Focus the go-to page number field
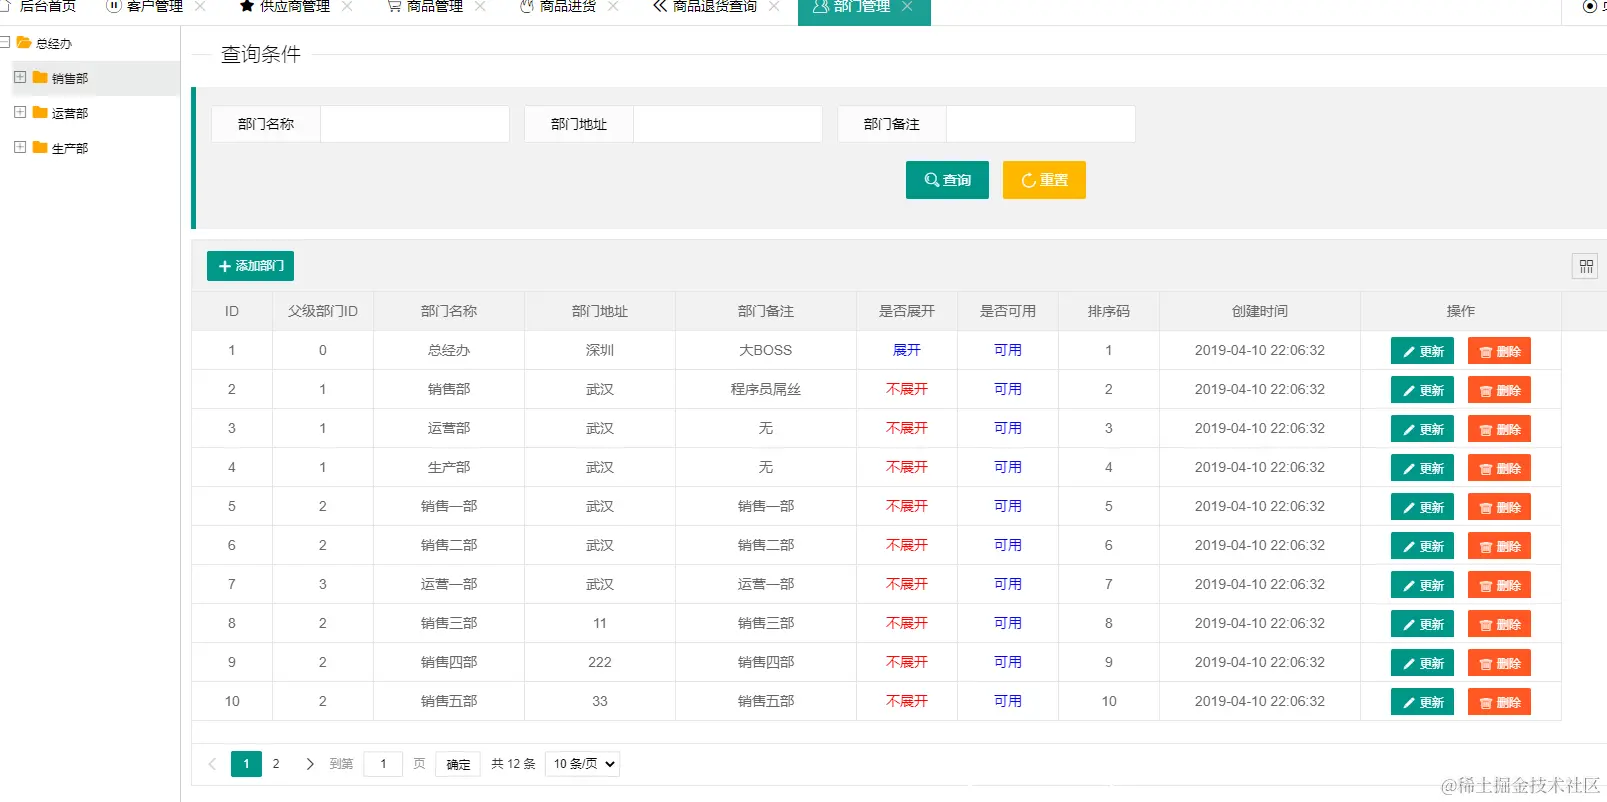This screenshot has height=802, width=1607. [383, 764]
